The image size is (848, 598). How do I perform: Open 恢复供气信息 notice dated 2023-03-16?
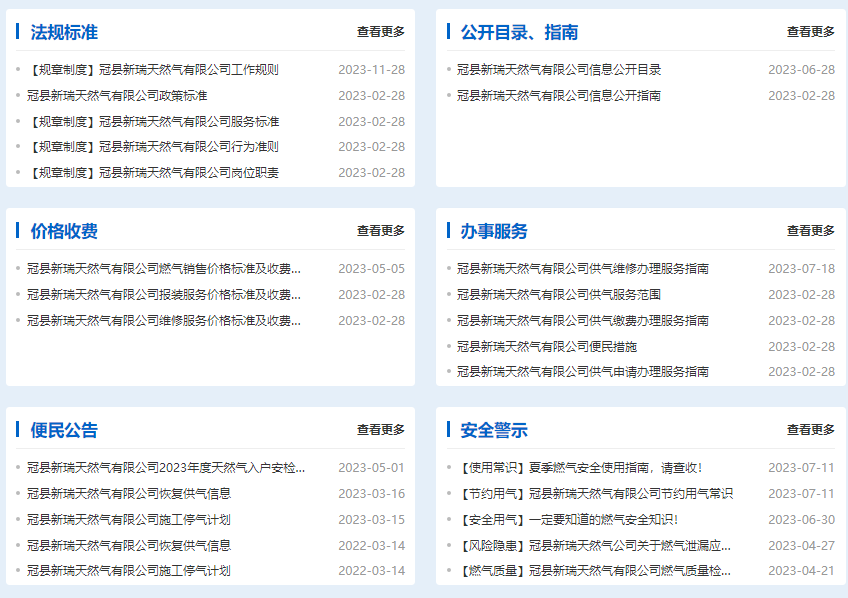coord(129,494)
